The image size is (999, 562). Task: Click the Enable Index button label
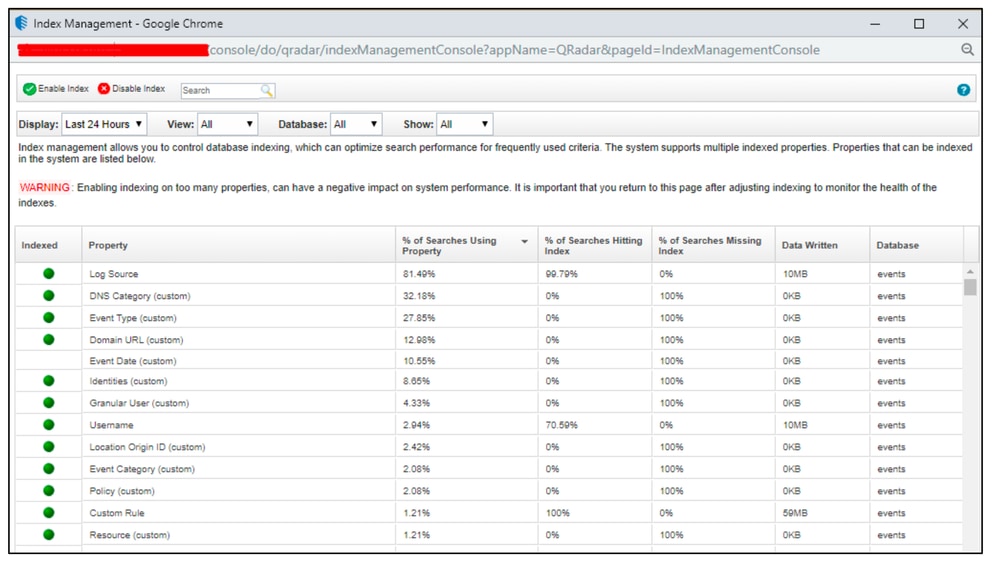[x=63, y=89]
